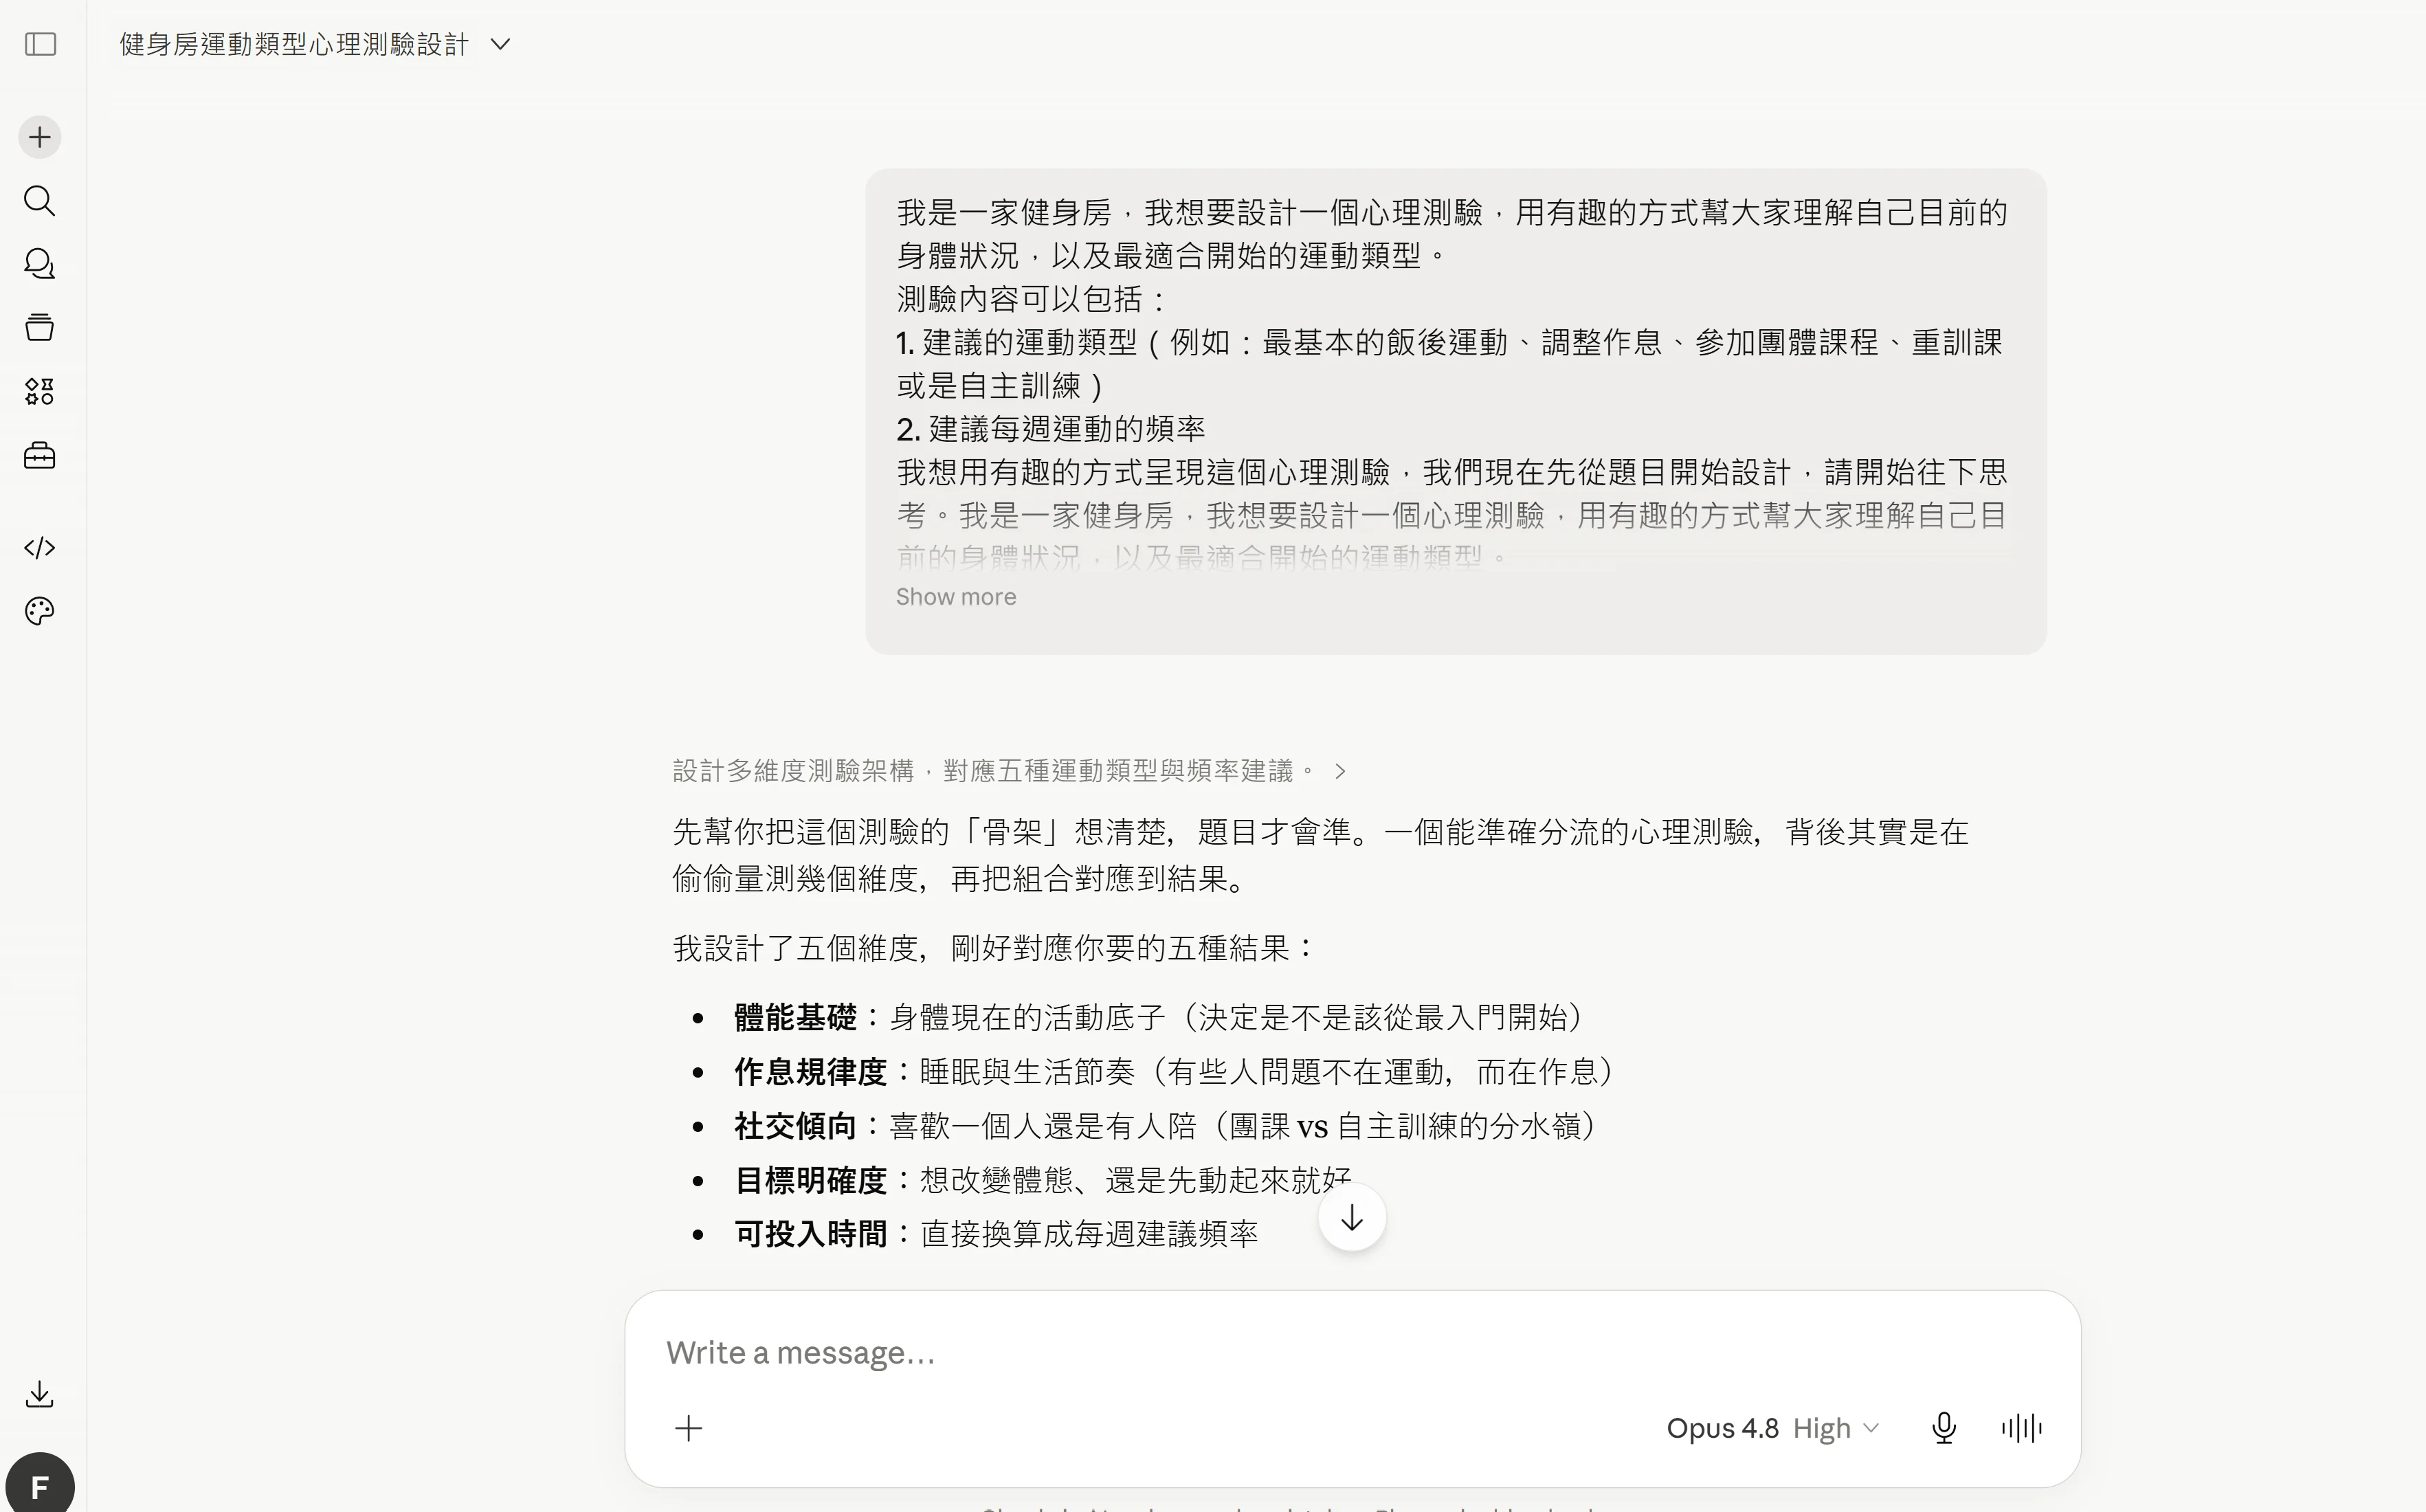
Task: Click the bullet text 作息規律度
Action: (x=810, y=1072)
